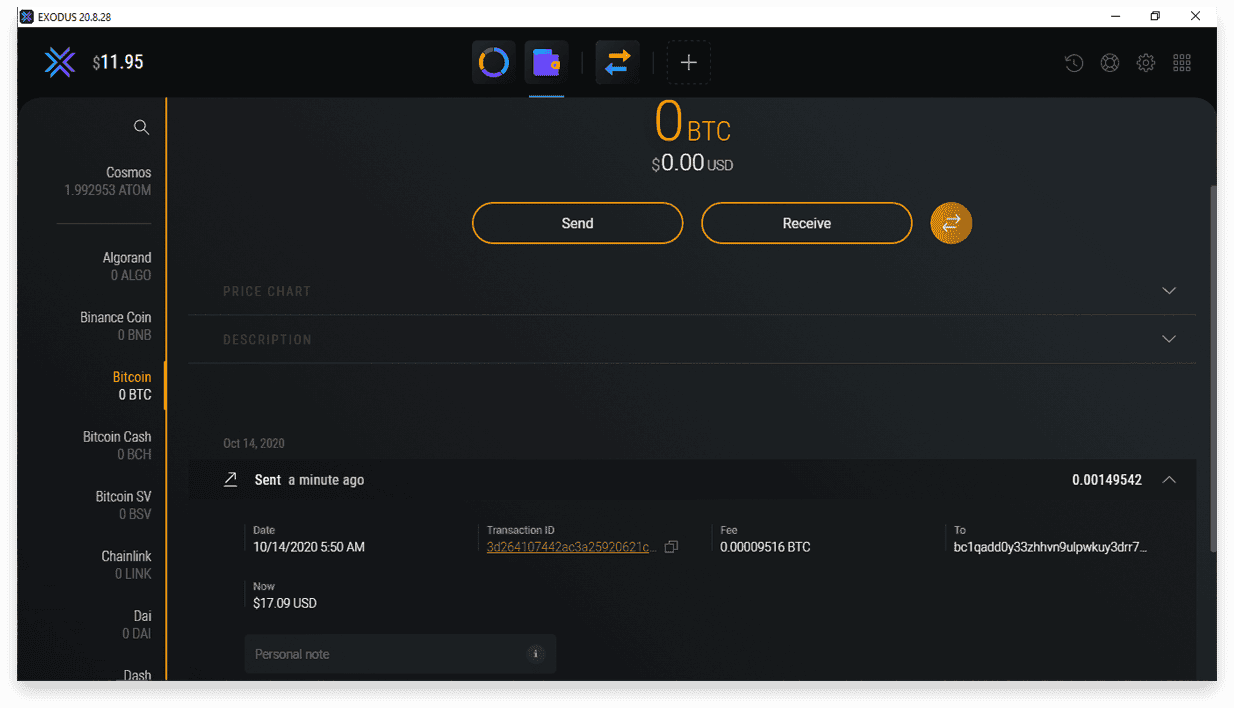Click 'Sent a minute ago' transaction label
The height and width of the screenshot is (708, 1234).
coord(309,480)
